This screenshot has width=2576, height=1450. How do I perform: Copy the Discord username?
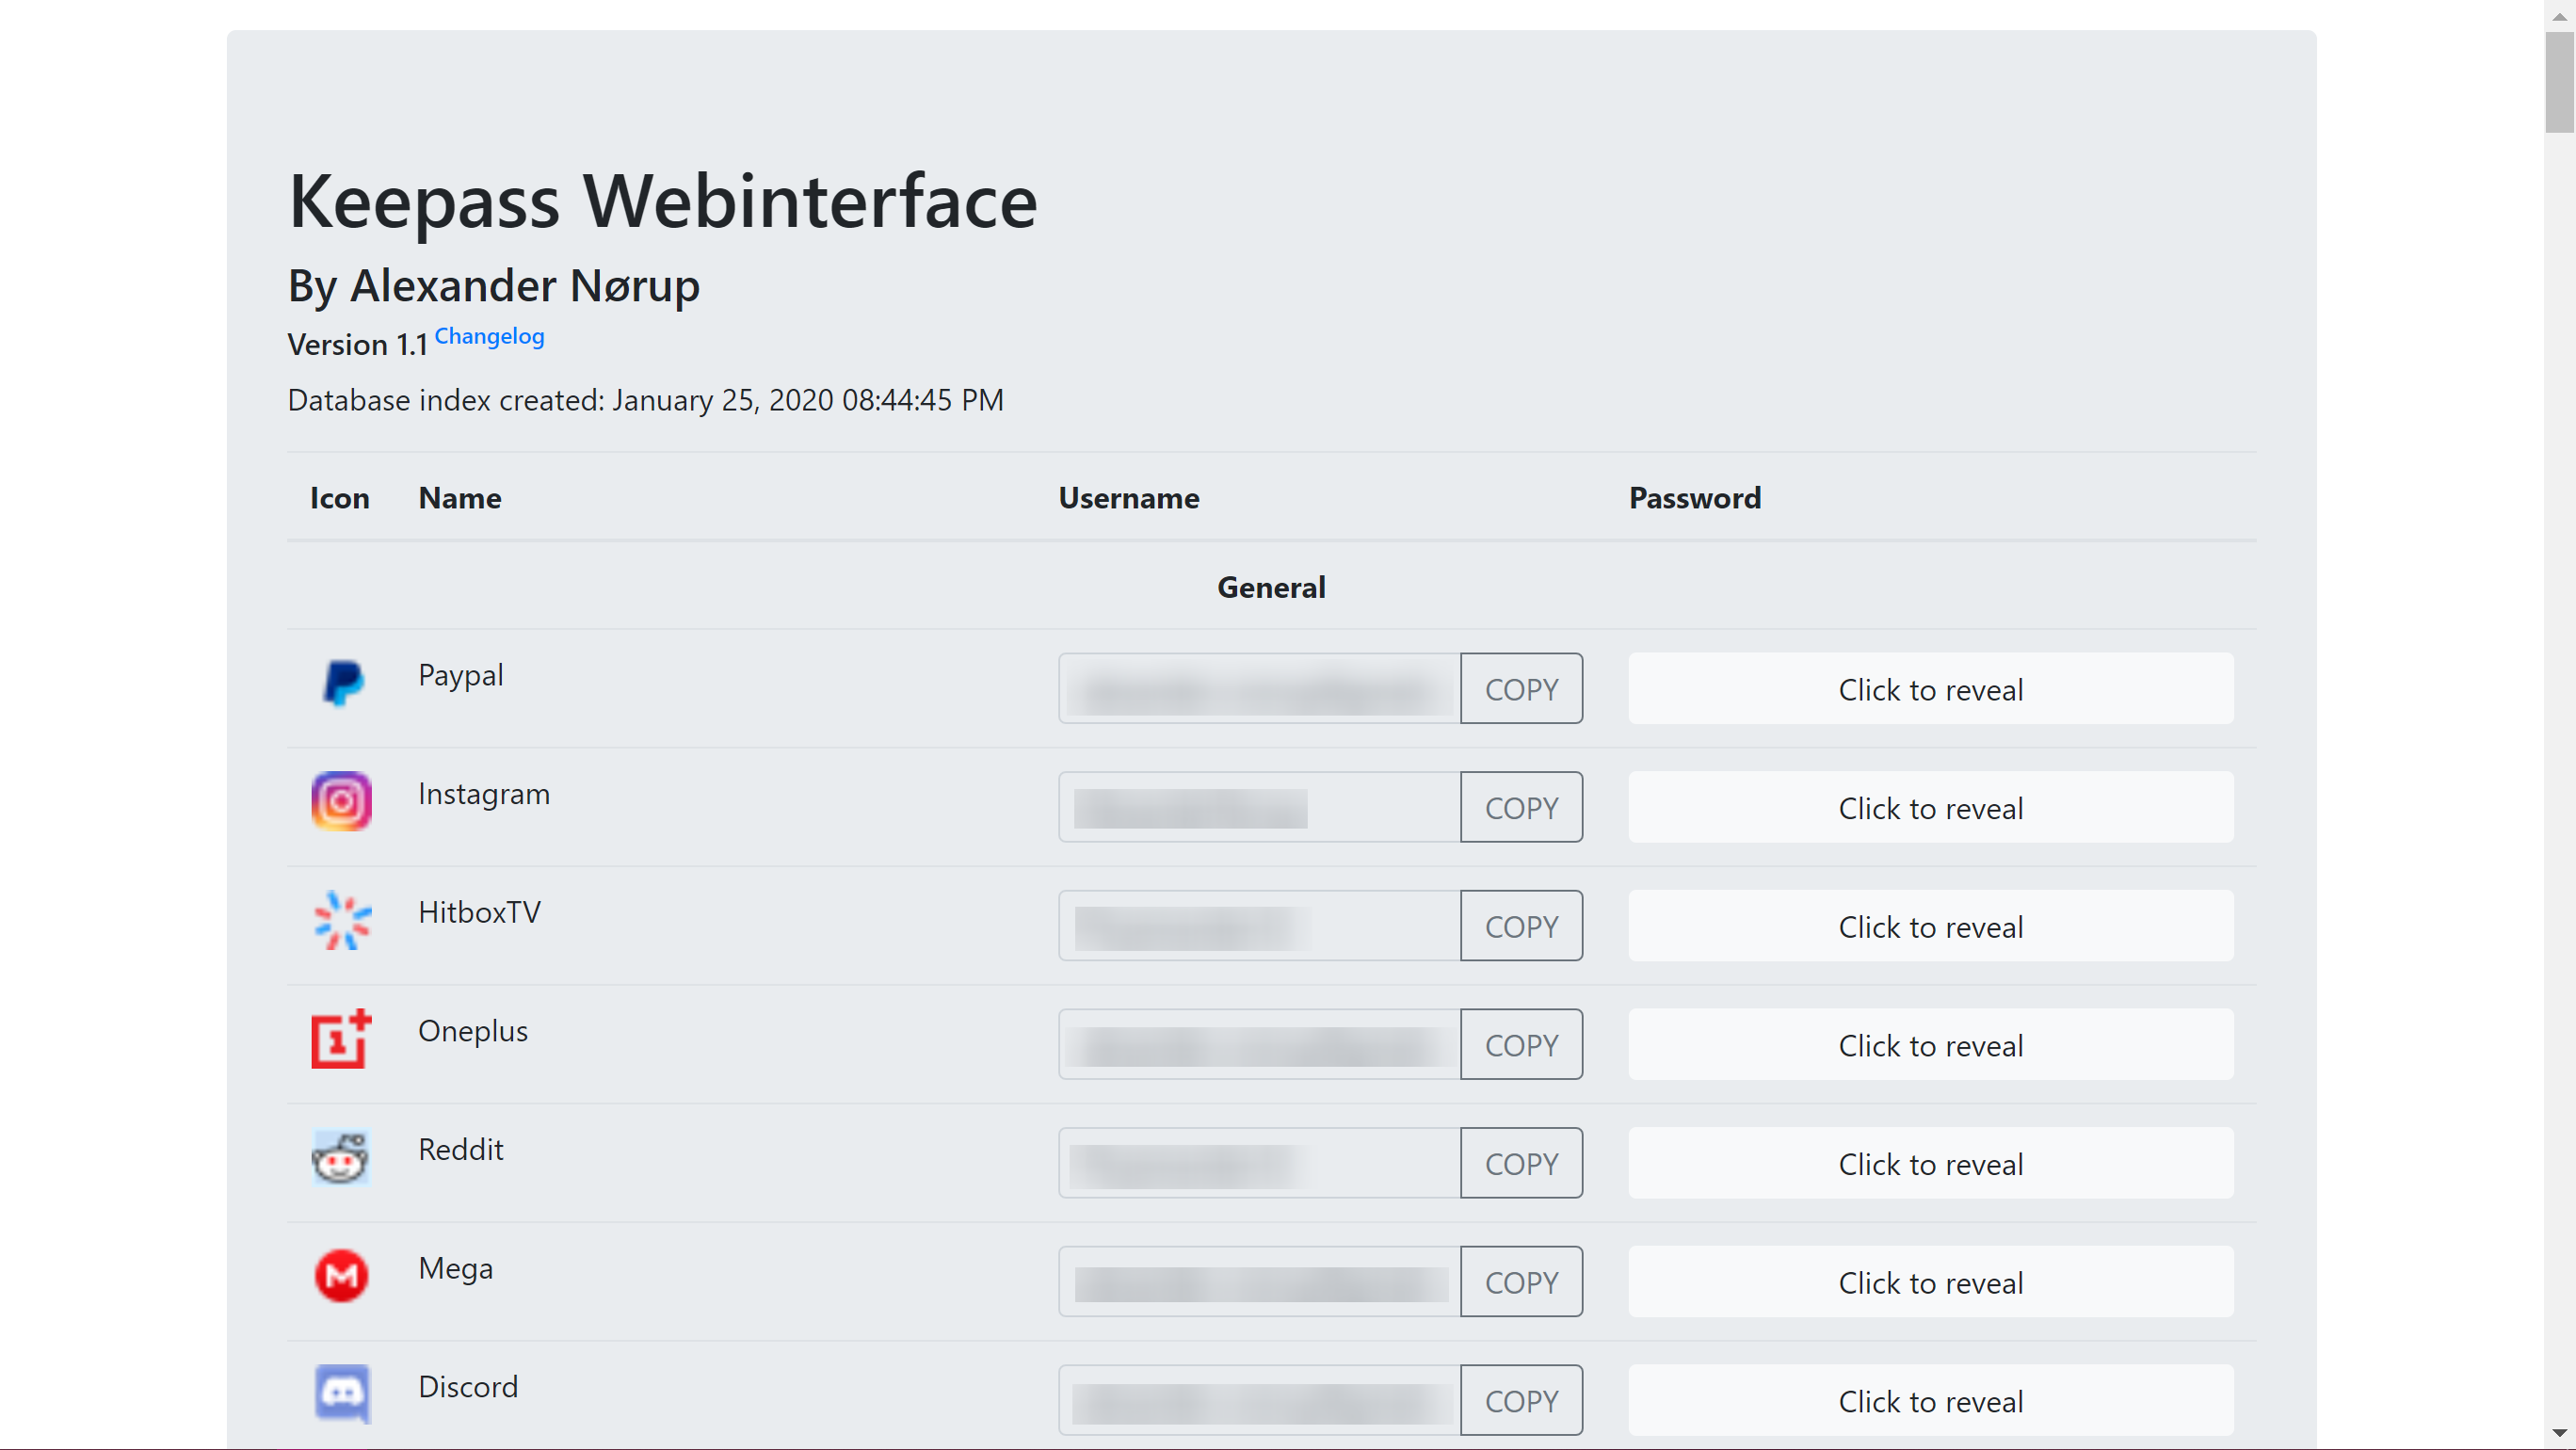(x=1520, y=1400)
